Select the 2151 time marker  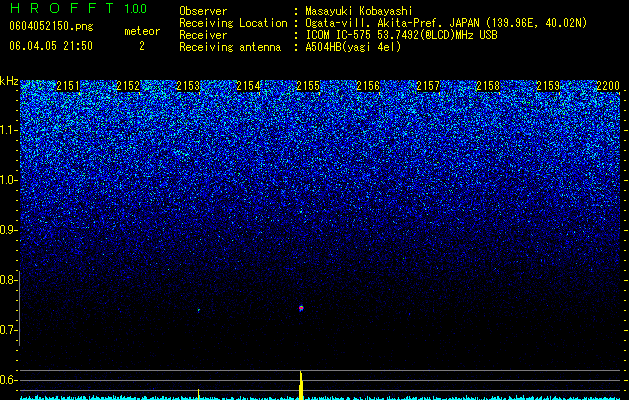click(x=68, y=86)
